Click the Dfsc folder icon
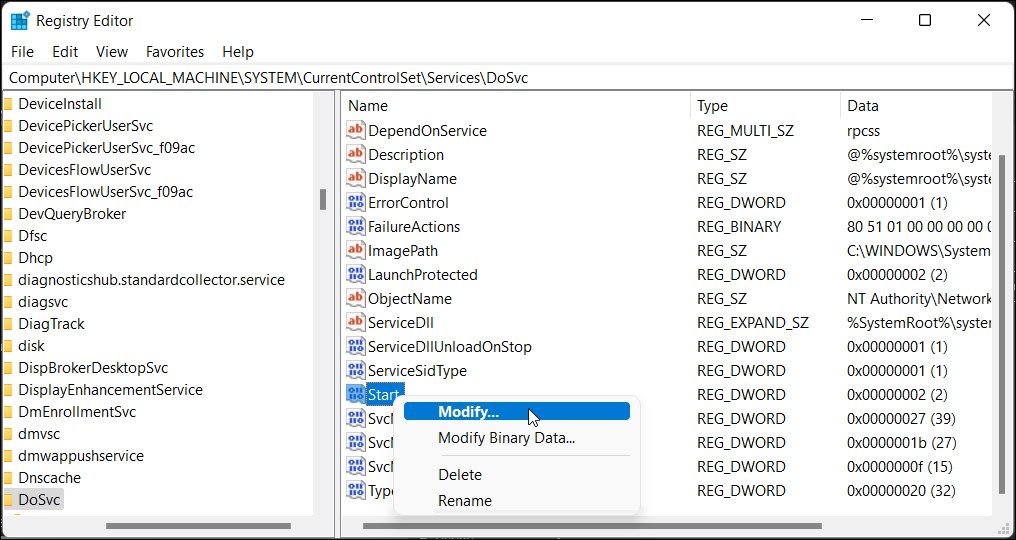 pyautogui.click(x=8, y=236)
